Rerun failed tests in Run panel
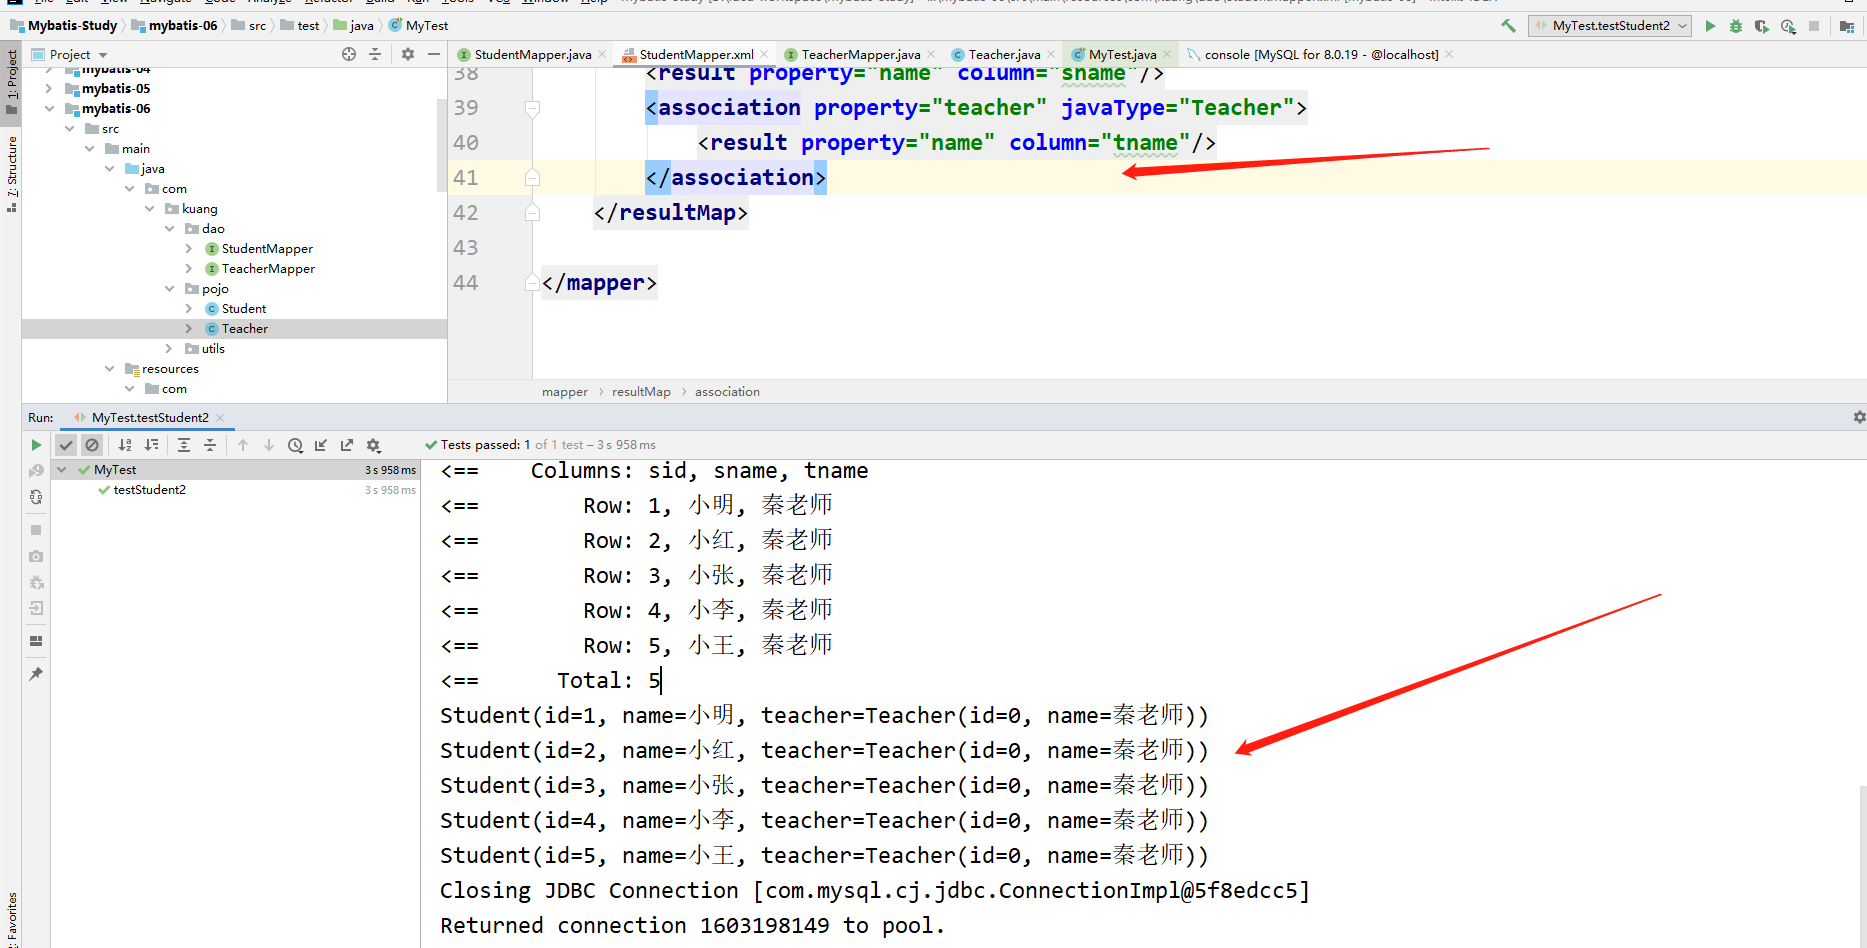 tap(36, 470)
